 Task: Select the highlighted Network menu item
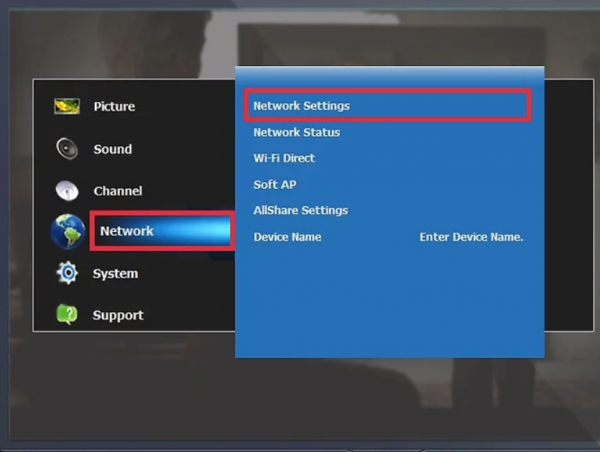tap(162, 231)
